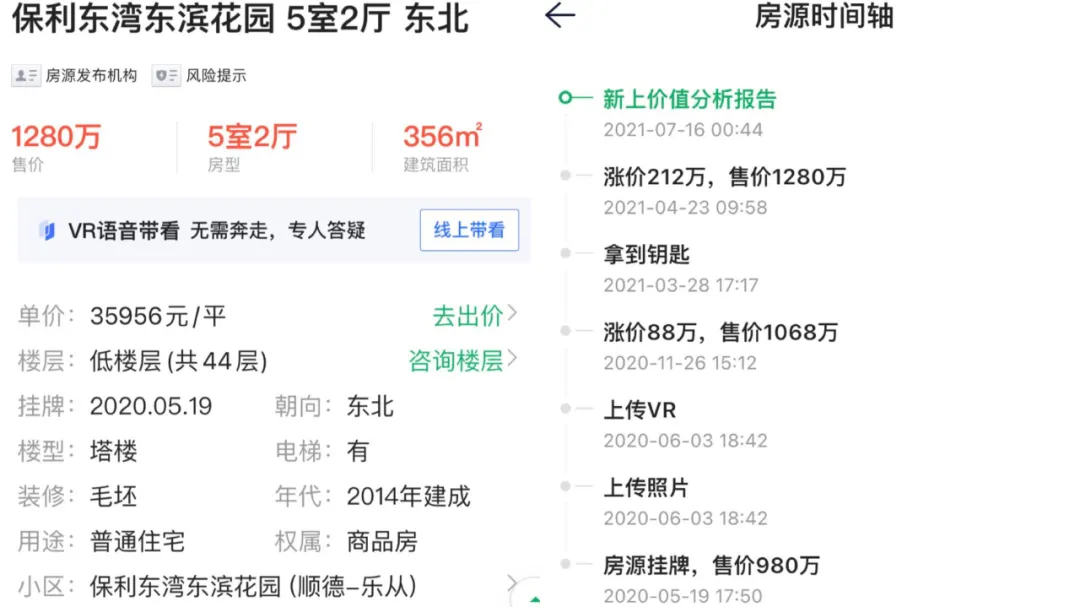Select timeline marker for 上传照片

[565, 486]
